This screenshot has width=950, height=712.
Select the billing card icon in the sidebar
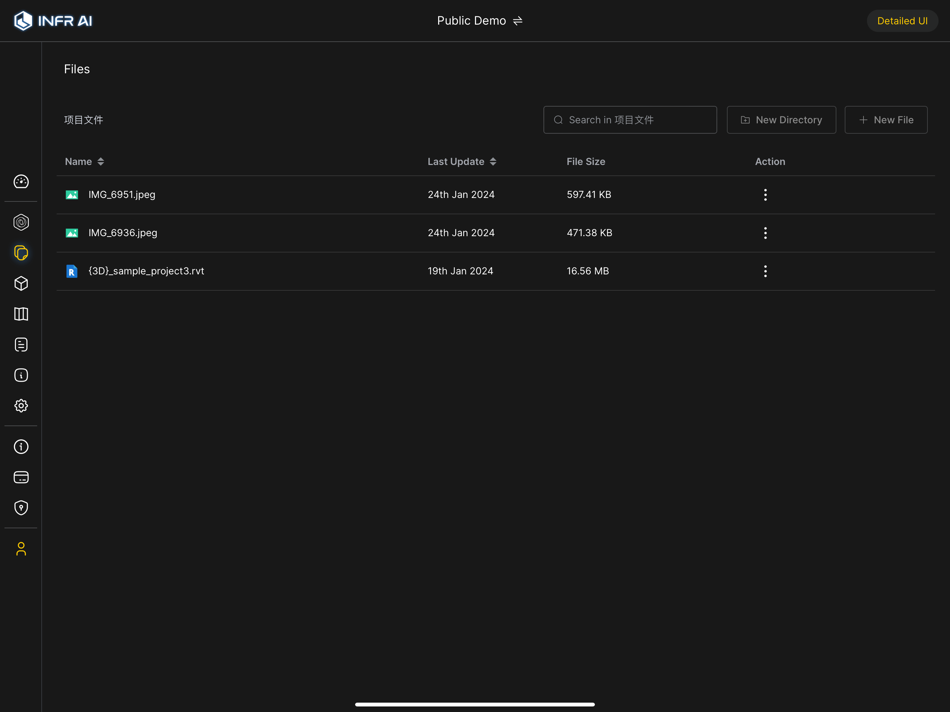coord(20,477)
